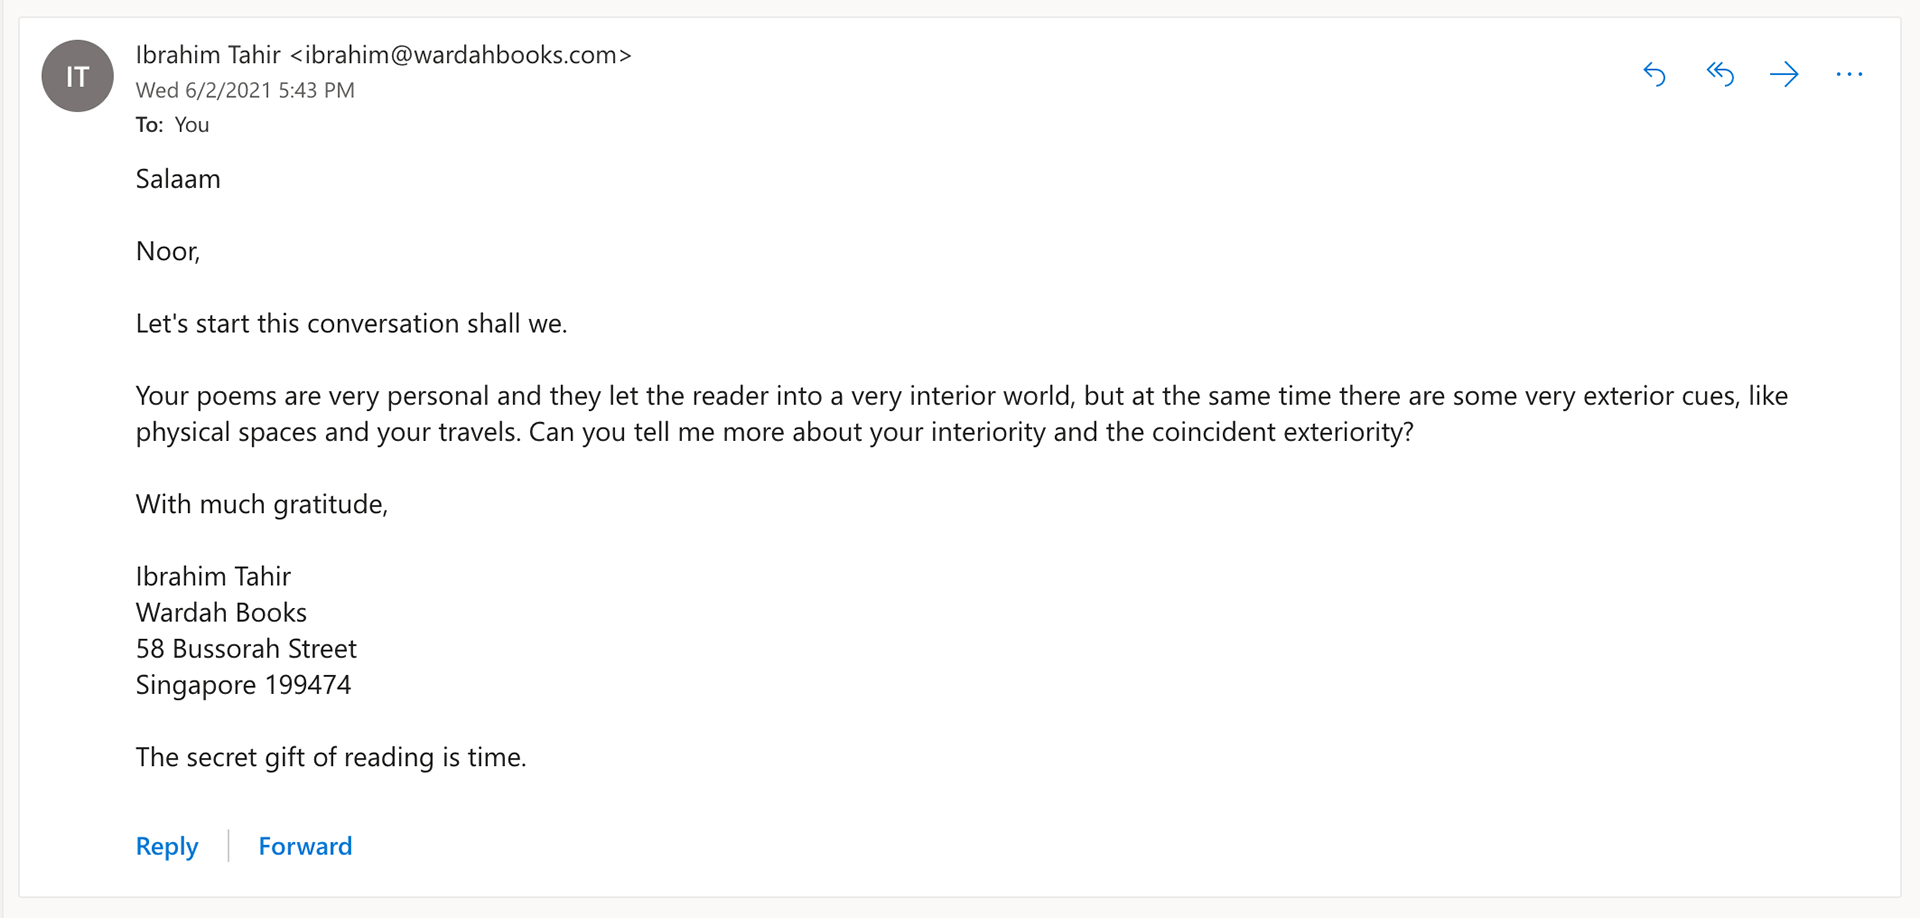1920x918 pixels.
Task: Click the '58 Bussorah Street' address line
Action: click(246, 649)
